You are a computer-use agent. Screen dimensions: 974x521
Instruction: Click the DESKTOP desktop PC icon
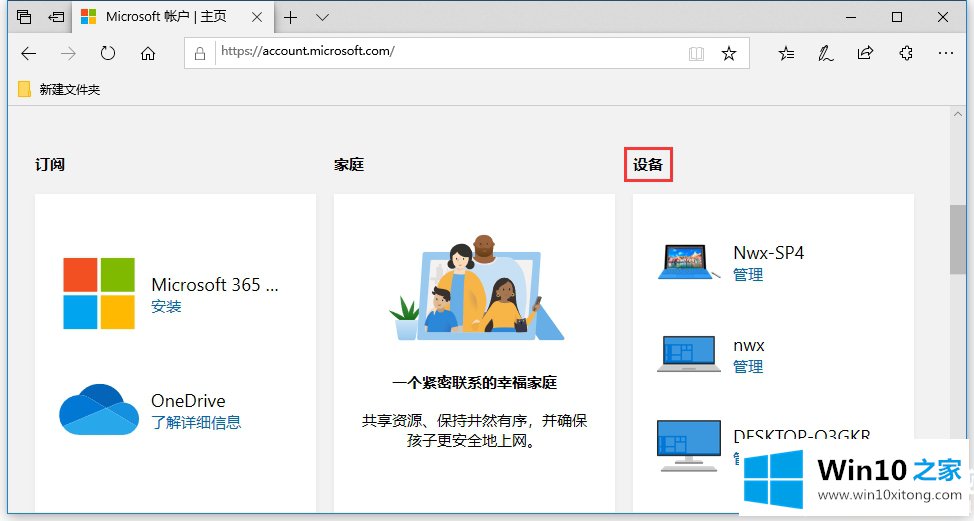coord(689,446)
